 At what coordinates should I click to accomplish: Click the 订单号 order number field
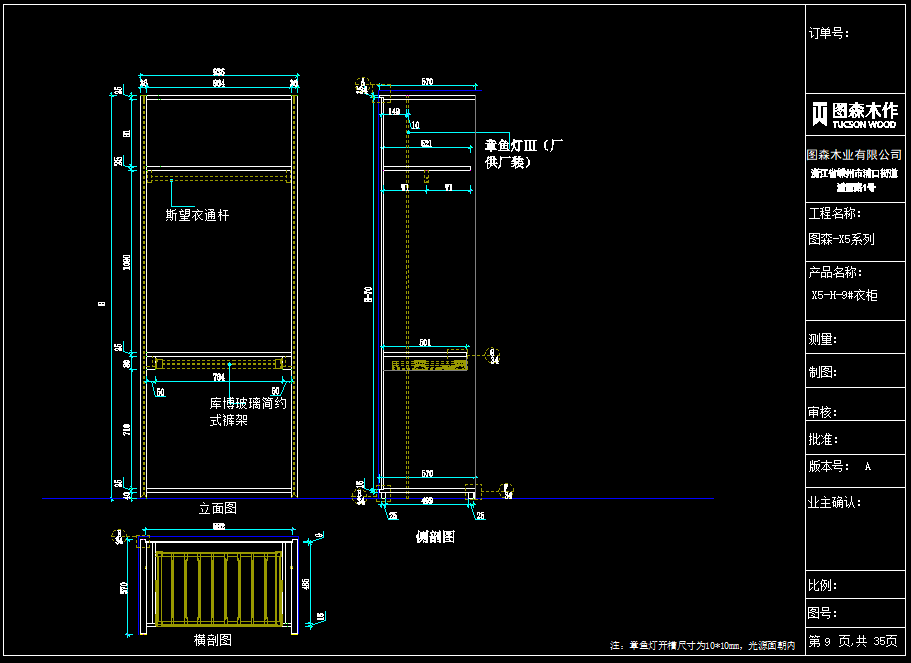pos(828,33)
